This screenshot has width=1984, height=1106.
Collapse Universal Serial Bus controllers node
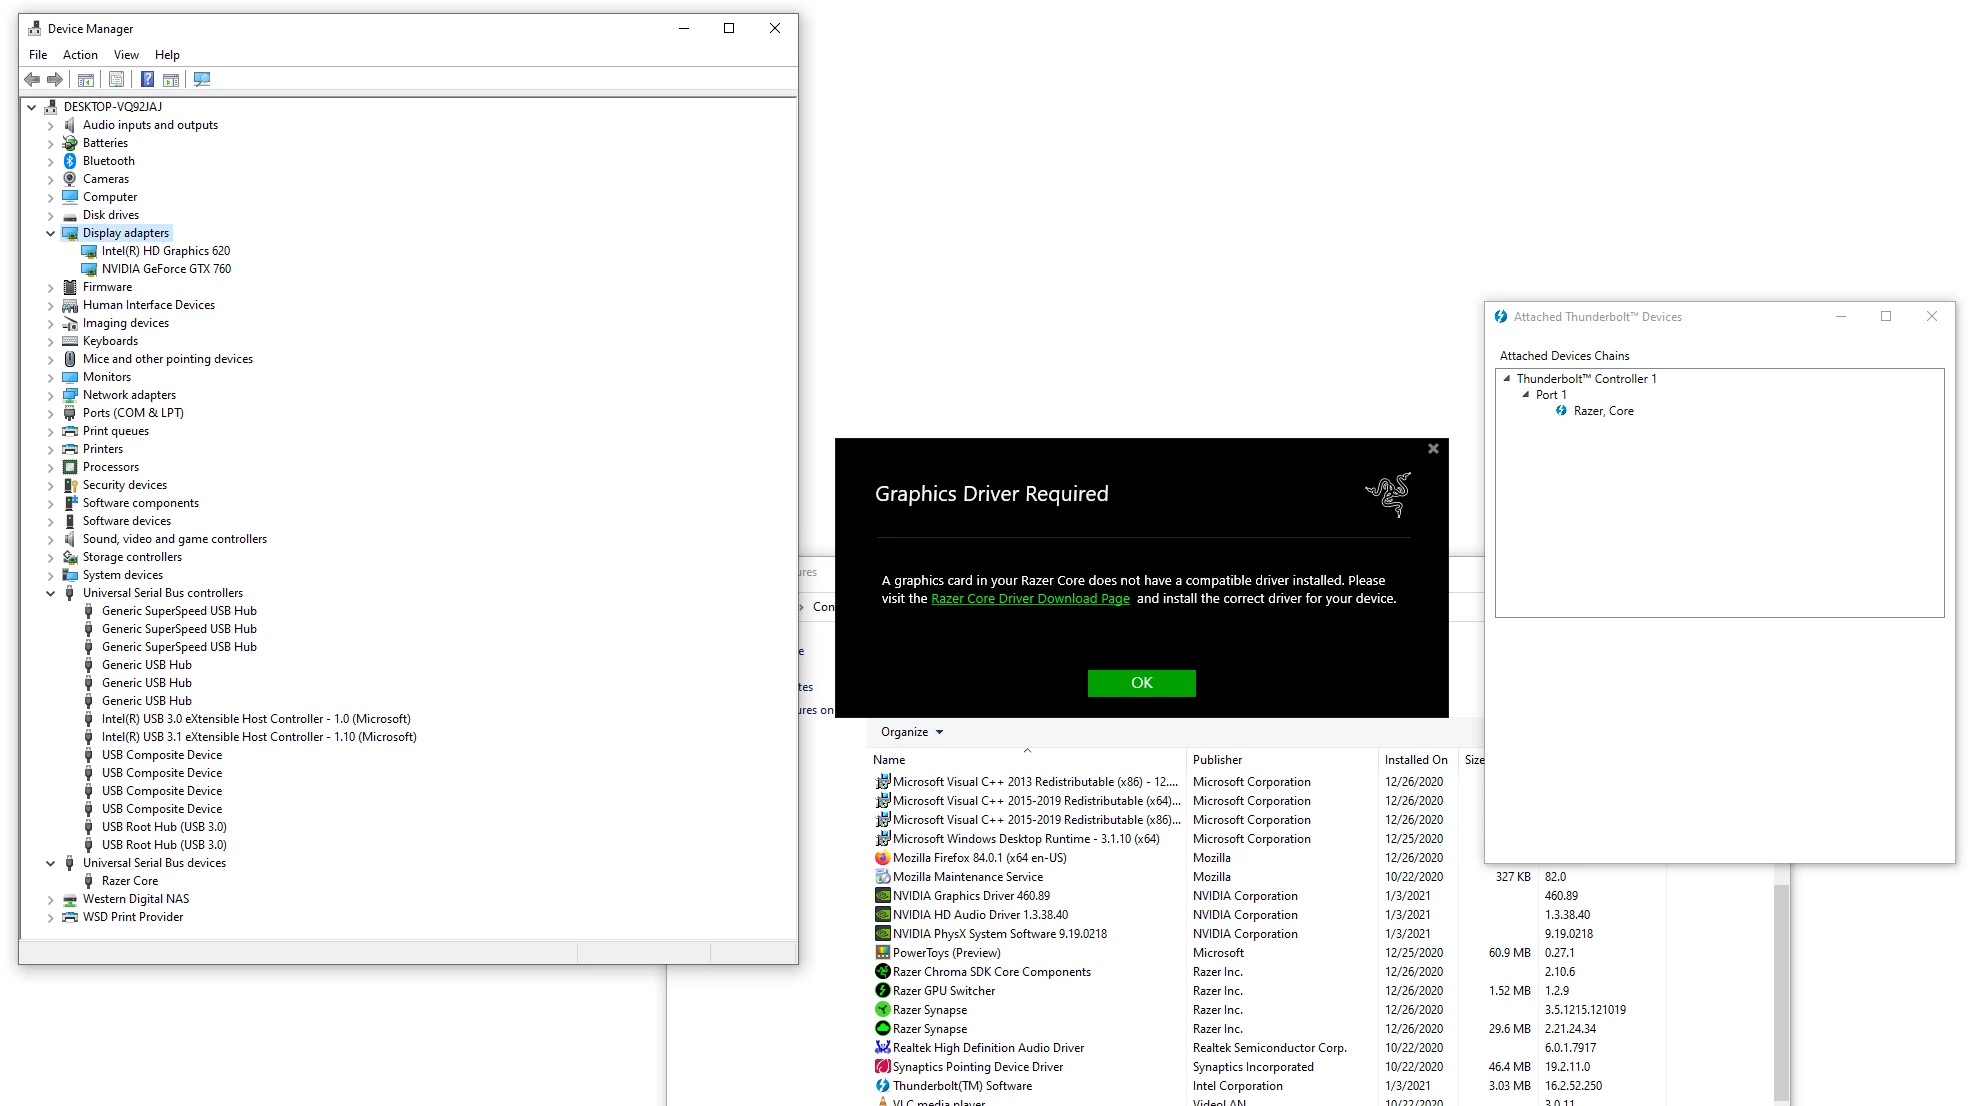(50, 593)
